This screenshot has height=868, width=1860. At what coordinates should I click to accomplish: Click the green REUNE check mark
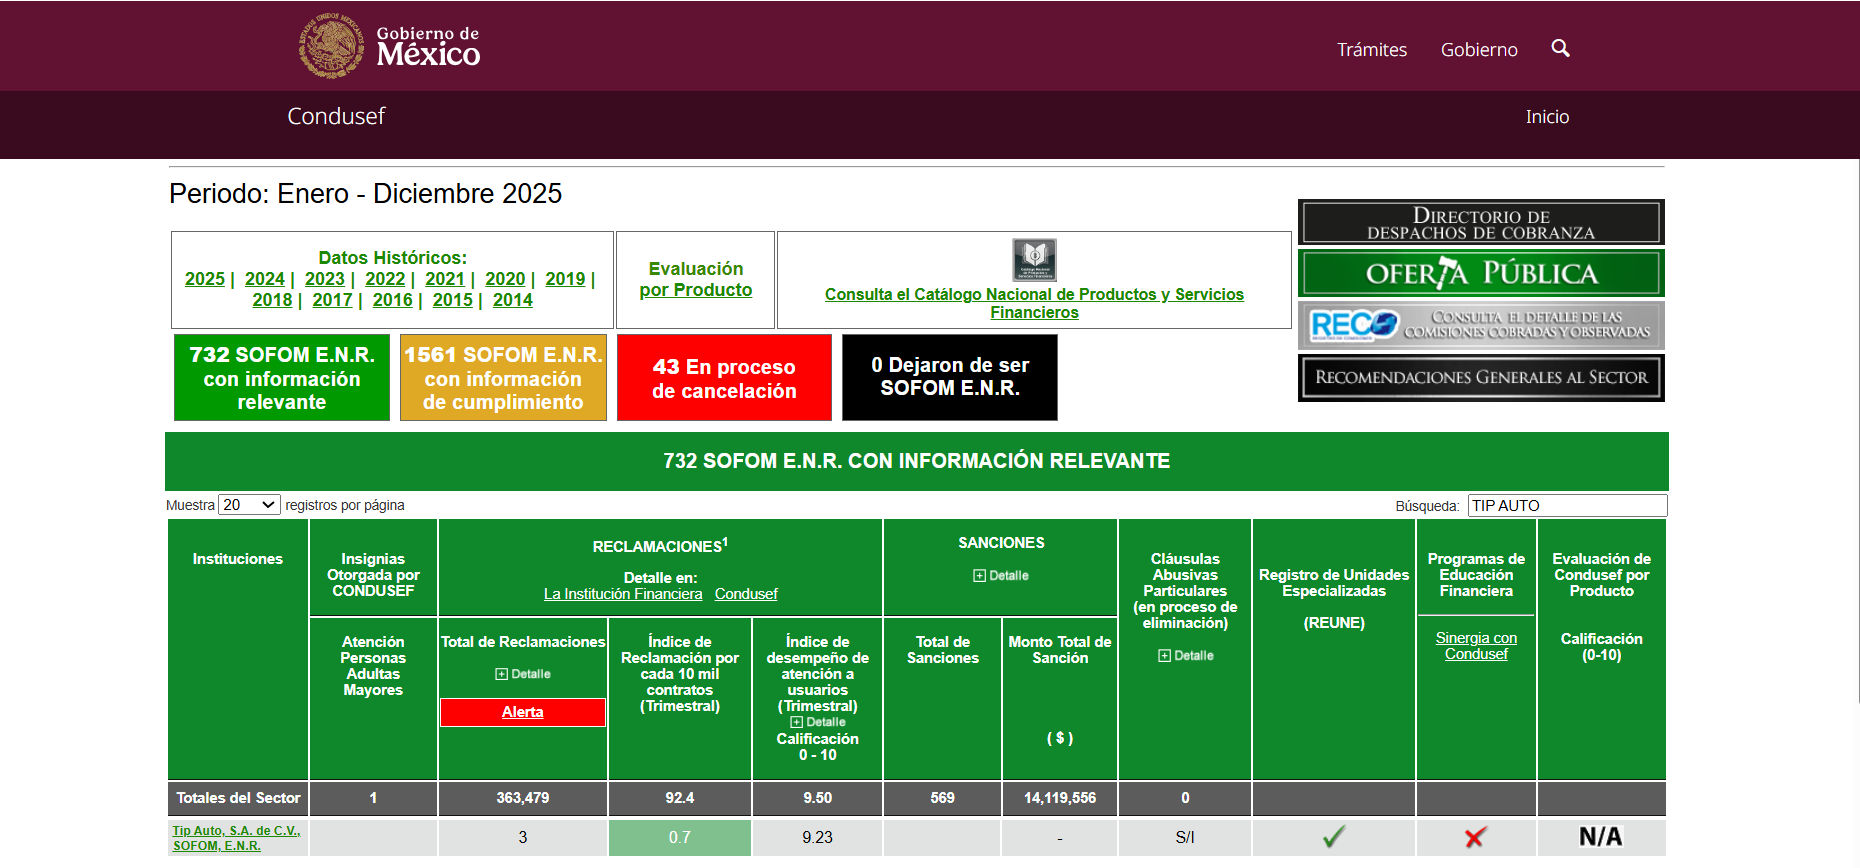1334,837
